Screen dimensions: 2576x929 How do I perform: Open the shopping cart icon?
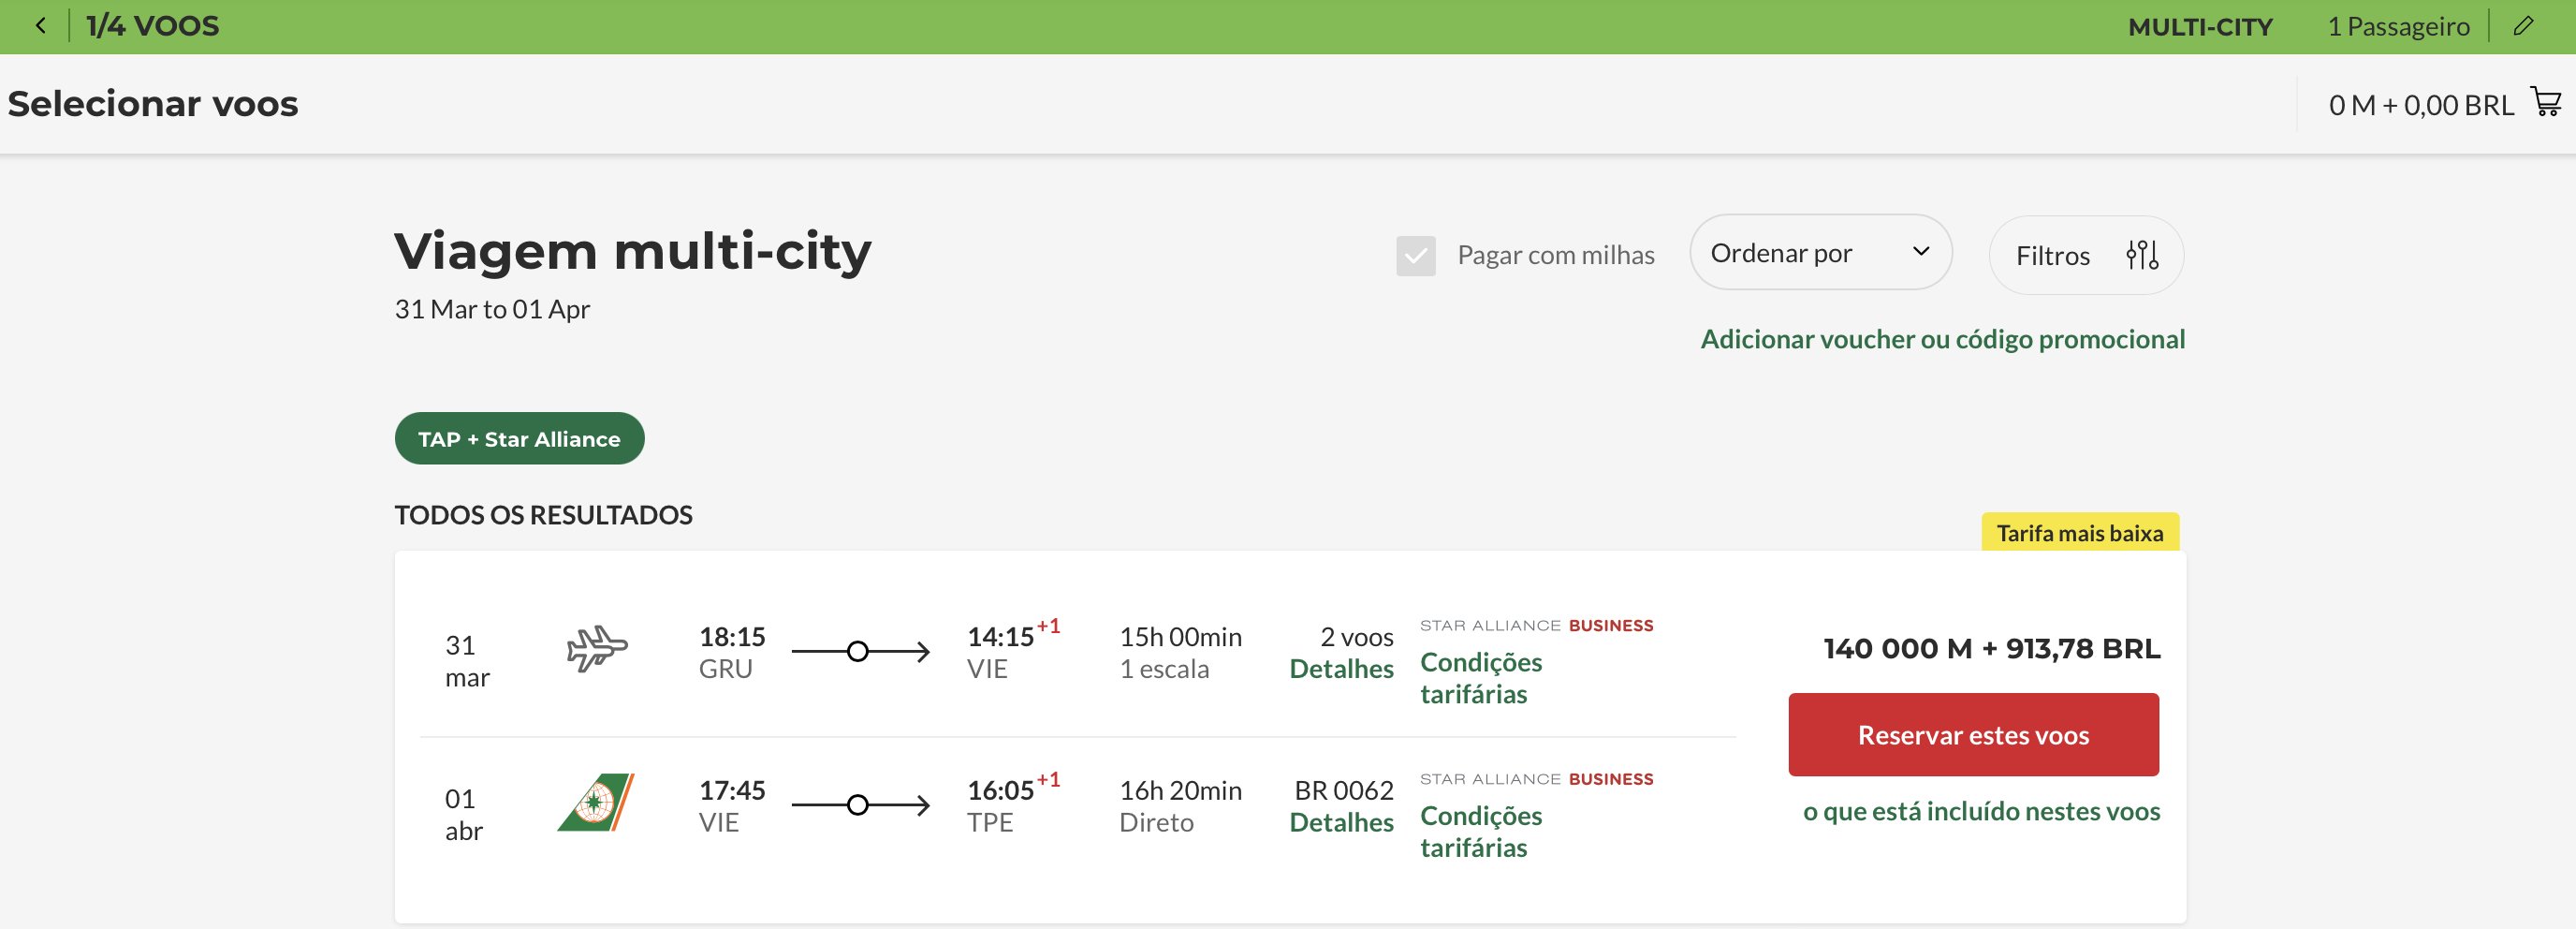coord(2546,102)
